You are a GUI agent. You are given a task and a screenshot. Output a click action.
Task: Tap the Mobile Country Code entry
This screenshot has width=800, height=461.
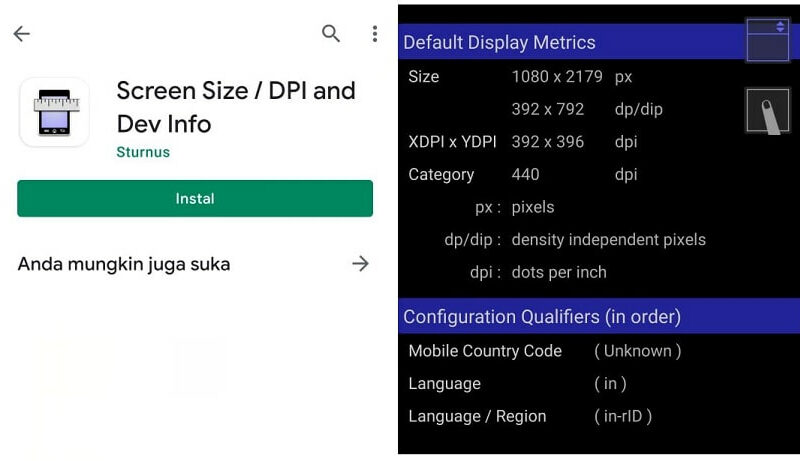tap(545, 351)
